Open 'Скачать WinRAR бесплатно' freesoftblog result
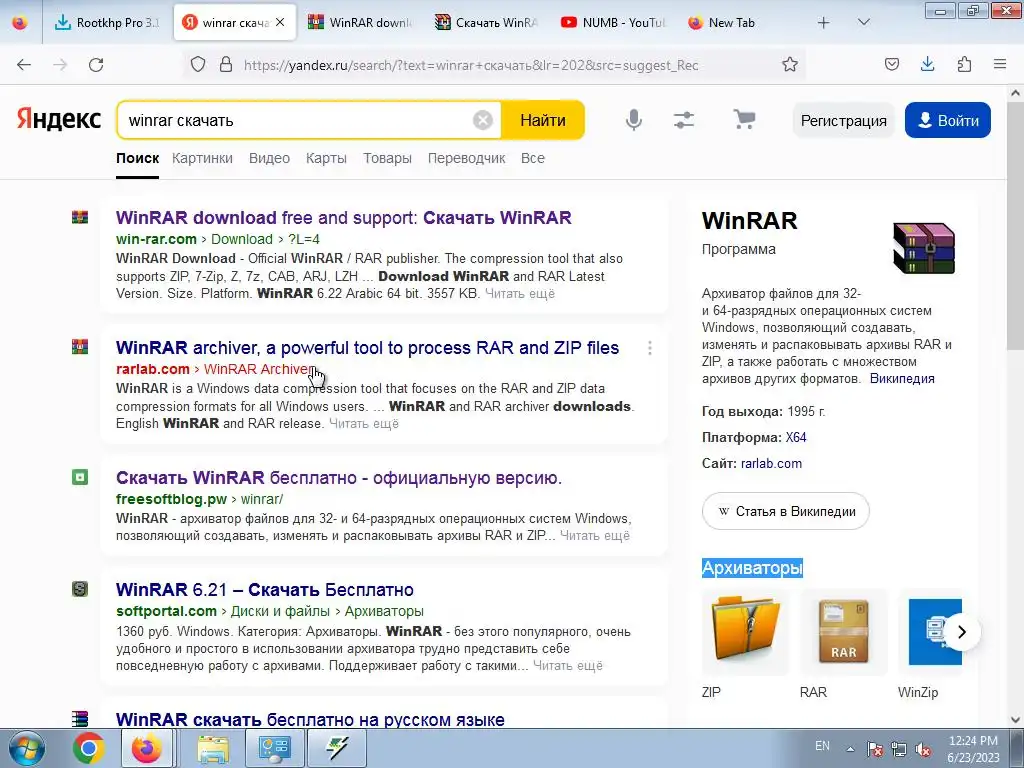 click(339, 478)
